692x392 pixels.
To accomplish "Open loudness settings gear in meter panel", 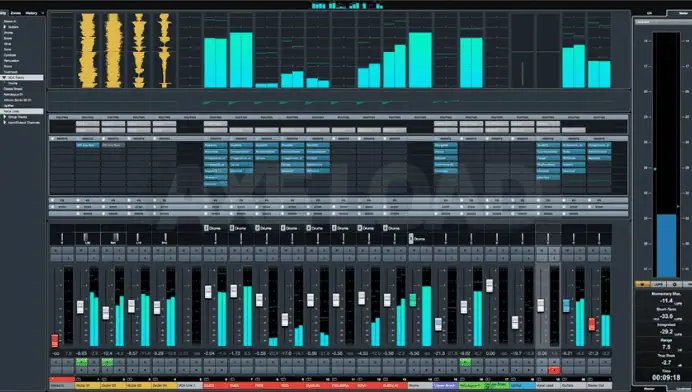I will click(x=674, y=284).
